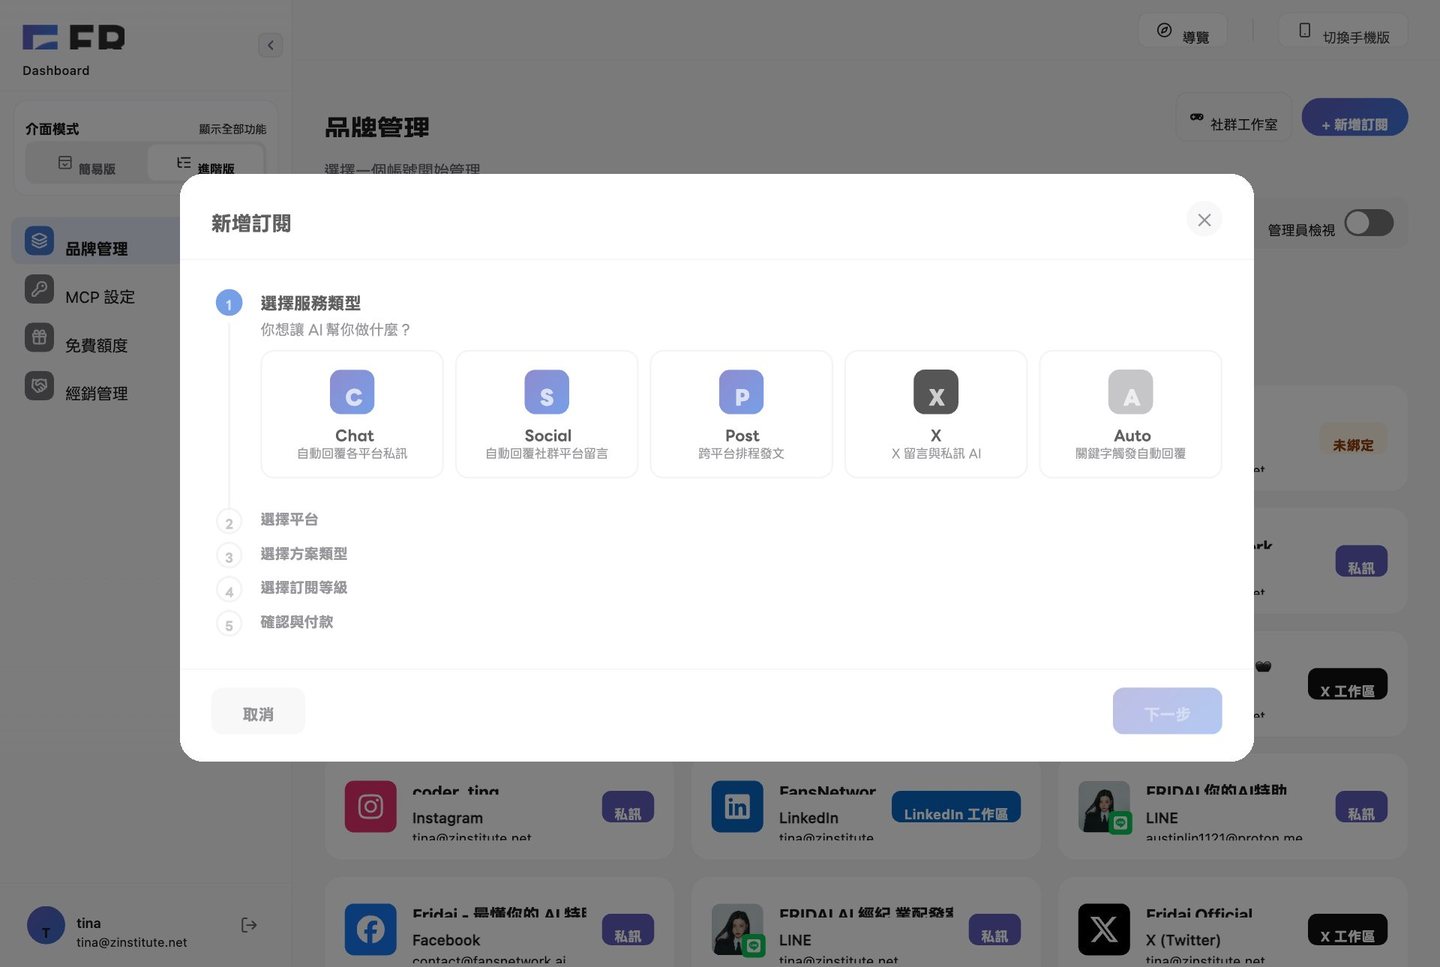1440x967 pixels.
Task: Toggle the 管理員檢視 switch
Action: point(1369,223)
